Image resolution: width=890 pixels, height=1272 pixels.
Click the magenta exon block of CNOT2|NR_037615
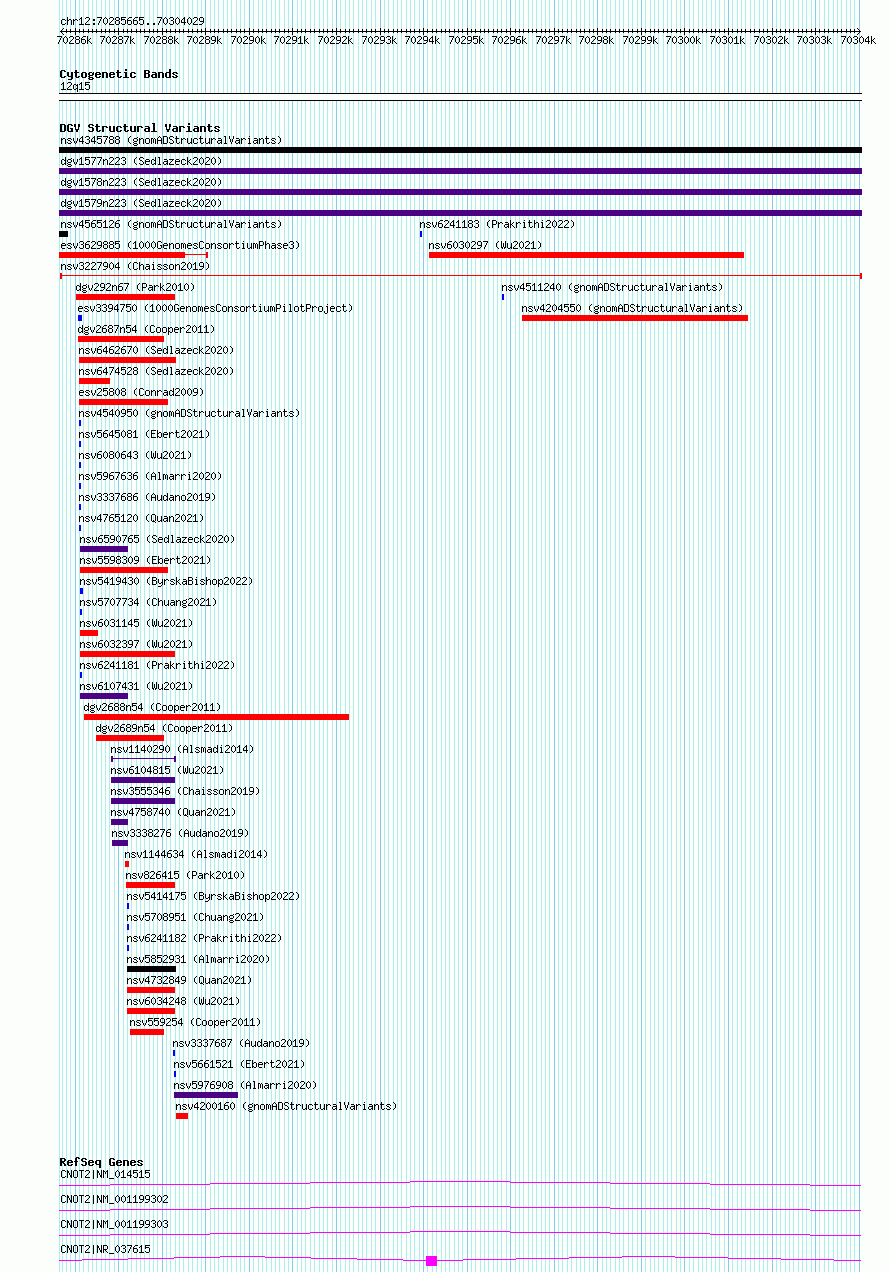(x=432, y=1261)
